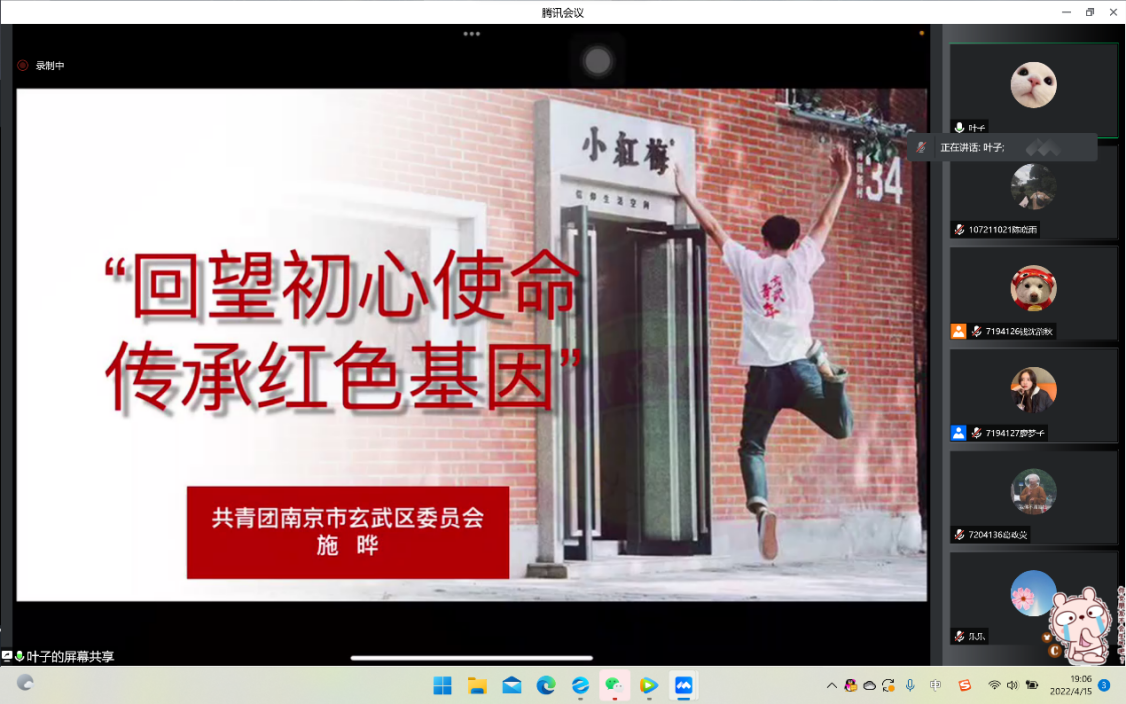
Task: Click the muted mic icon beside 7204136
Action: point(959,535)
